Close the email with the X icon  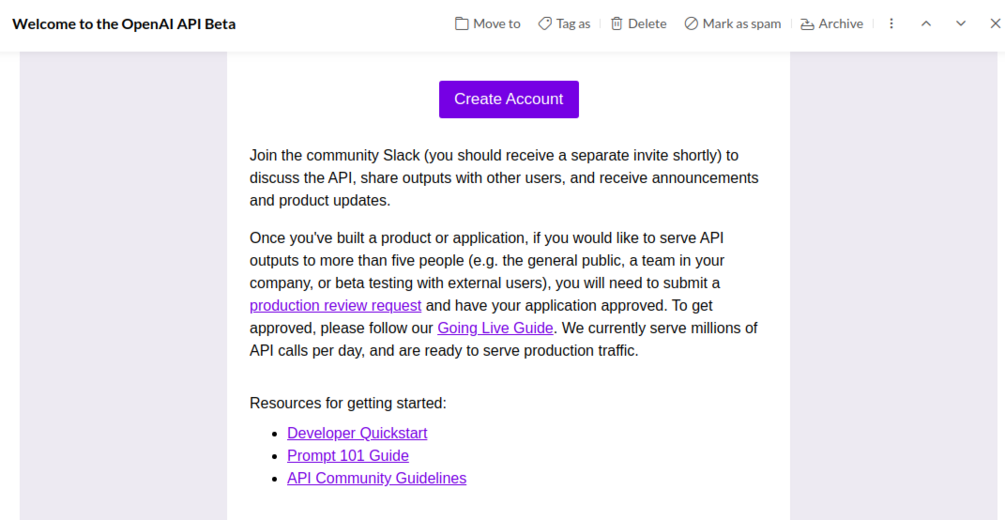pyautogui.click(x=990, y=24)
